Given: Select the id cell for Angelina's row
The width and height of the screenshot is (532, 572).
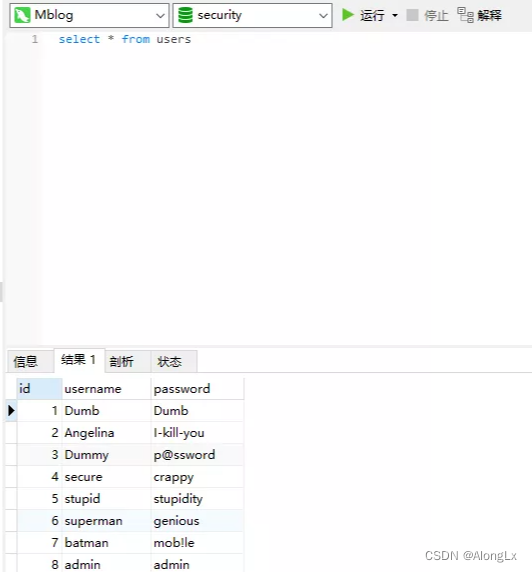Looking at the screenshot, I should tap(39, 433).
